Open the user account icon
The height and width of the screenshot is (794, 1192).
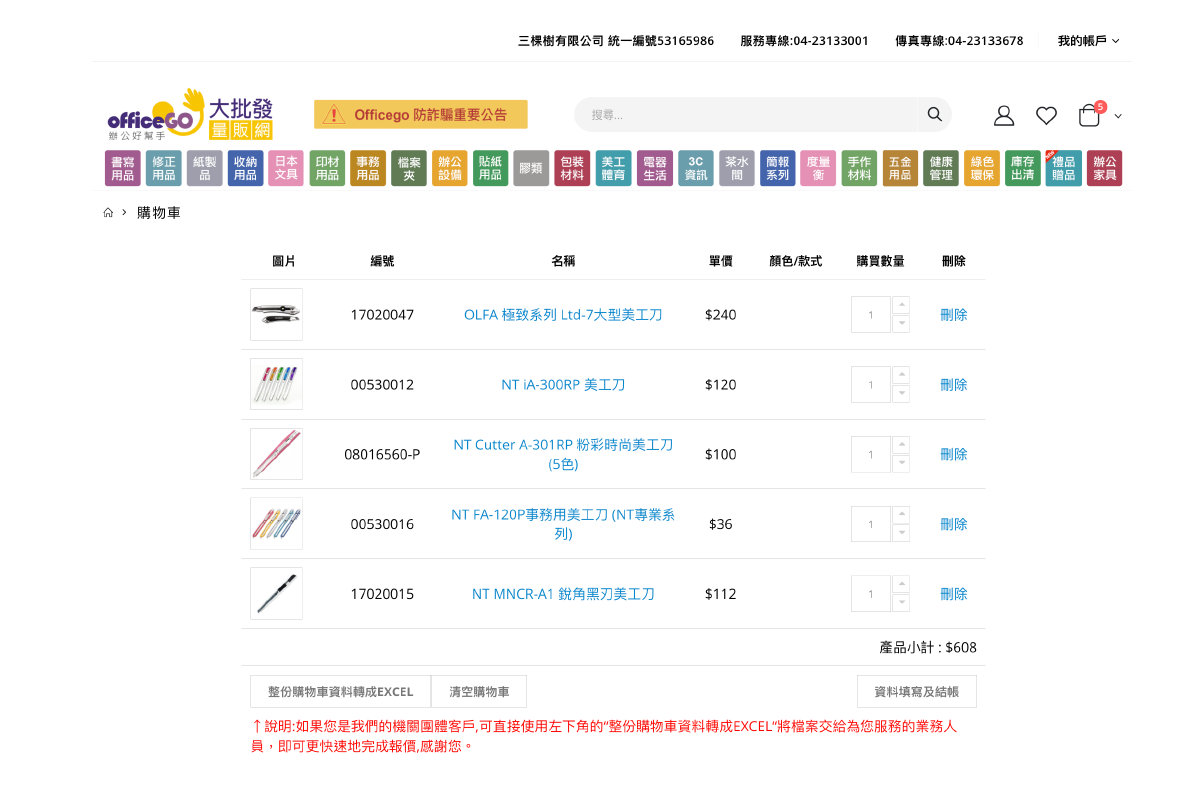[1003, 116]
